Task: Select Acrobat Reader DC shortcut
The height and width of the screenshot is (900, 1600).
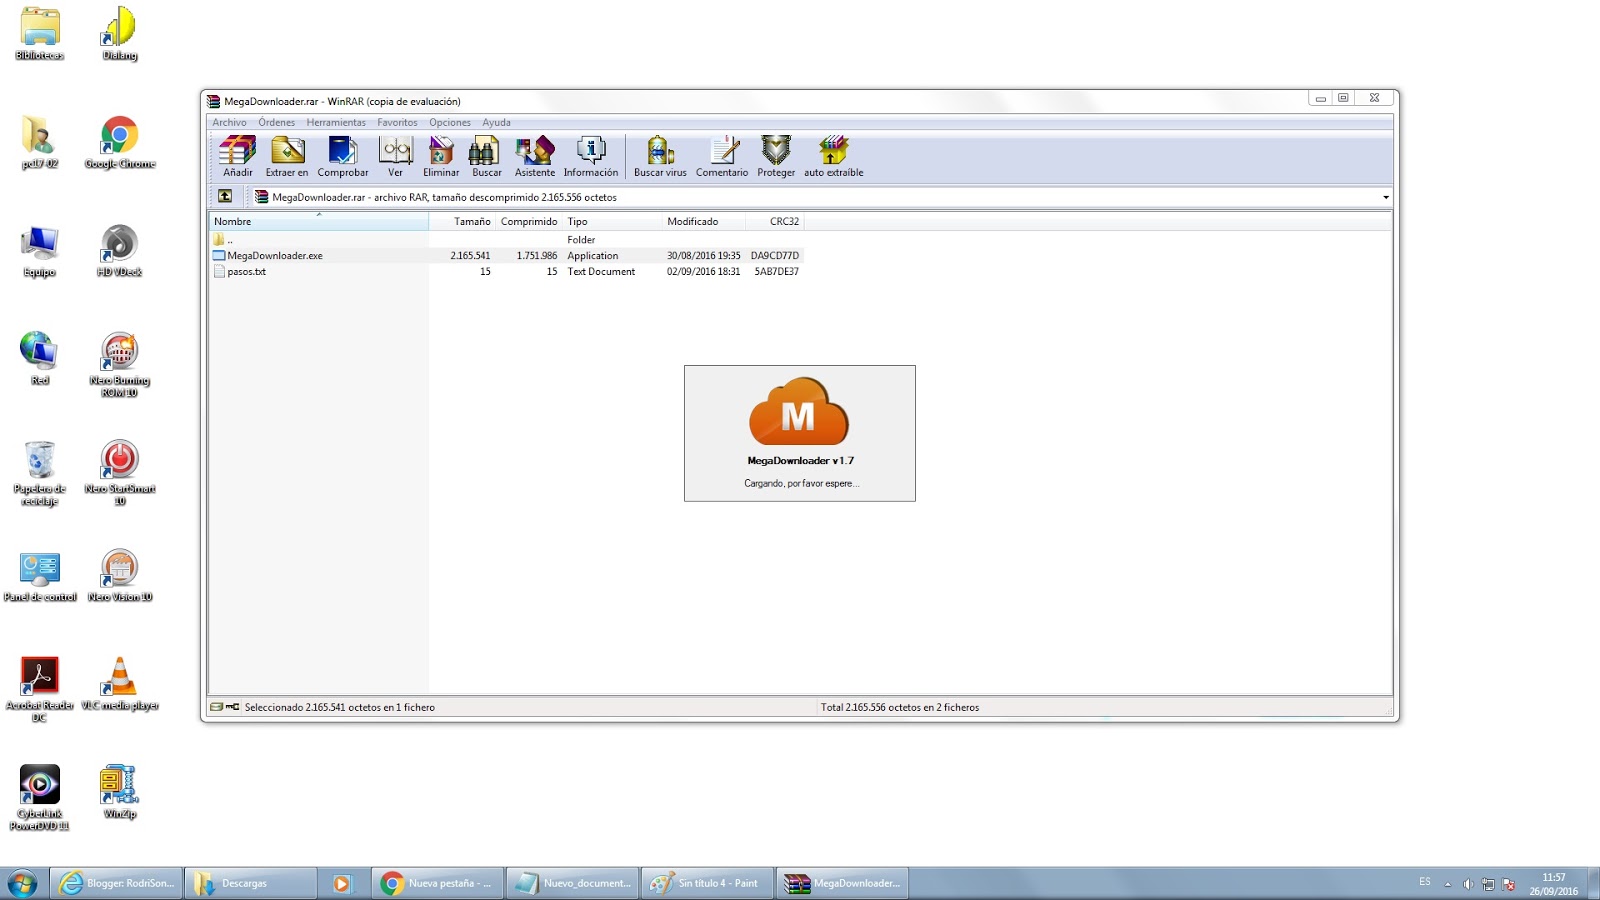Action: (40, 689)
